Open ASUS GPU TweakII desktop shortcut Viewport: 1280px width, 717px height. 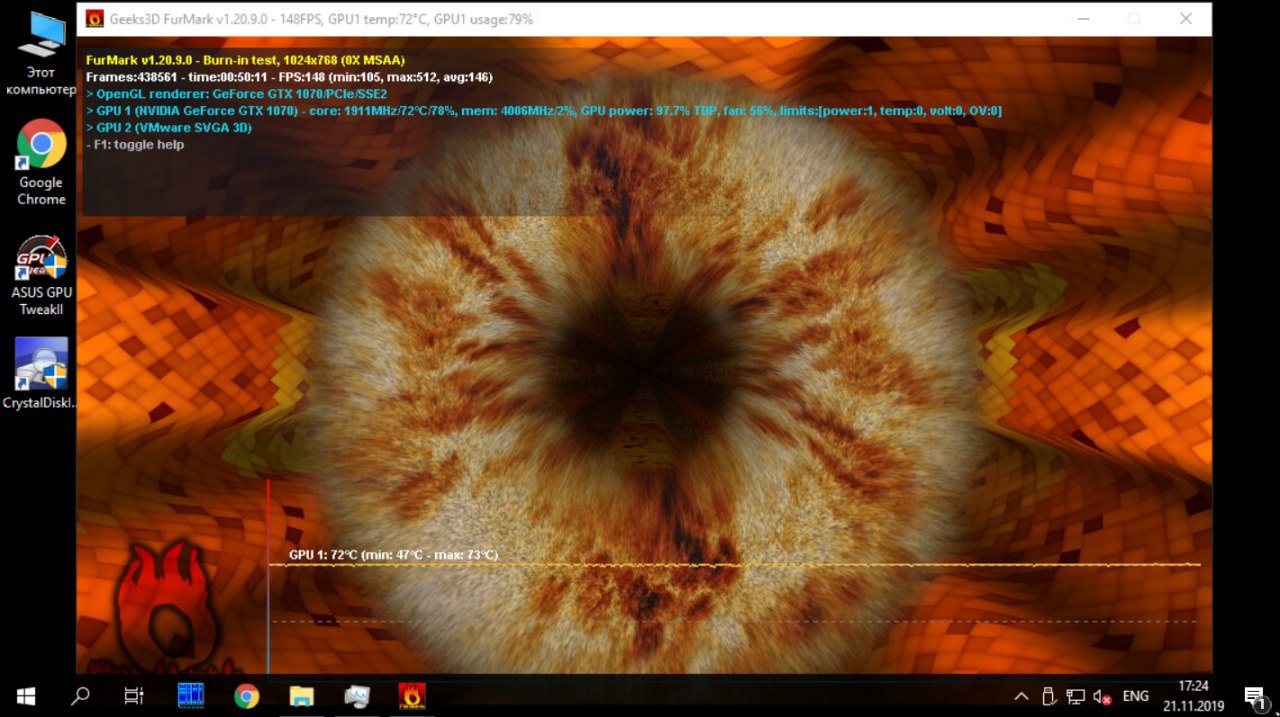coord(41,276)
